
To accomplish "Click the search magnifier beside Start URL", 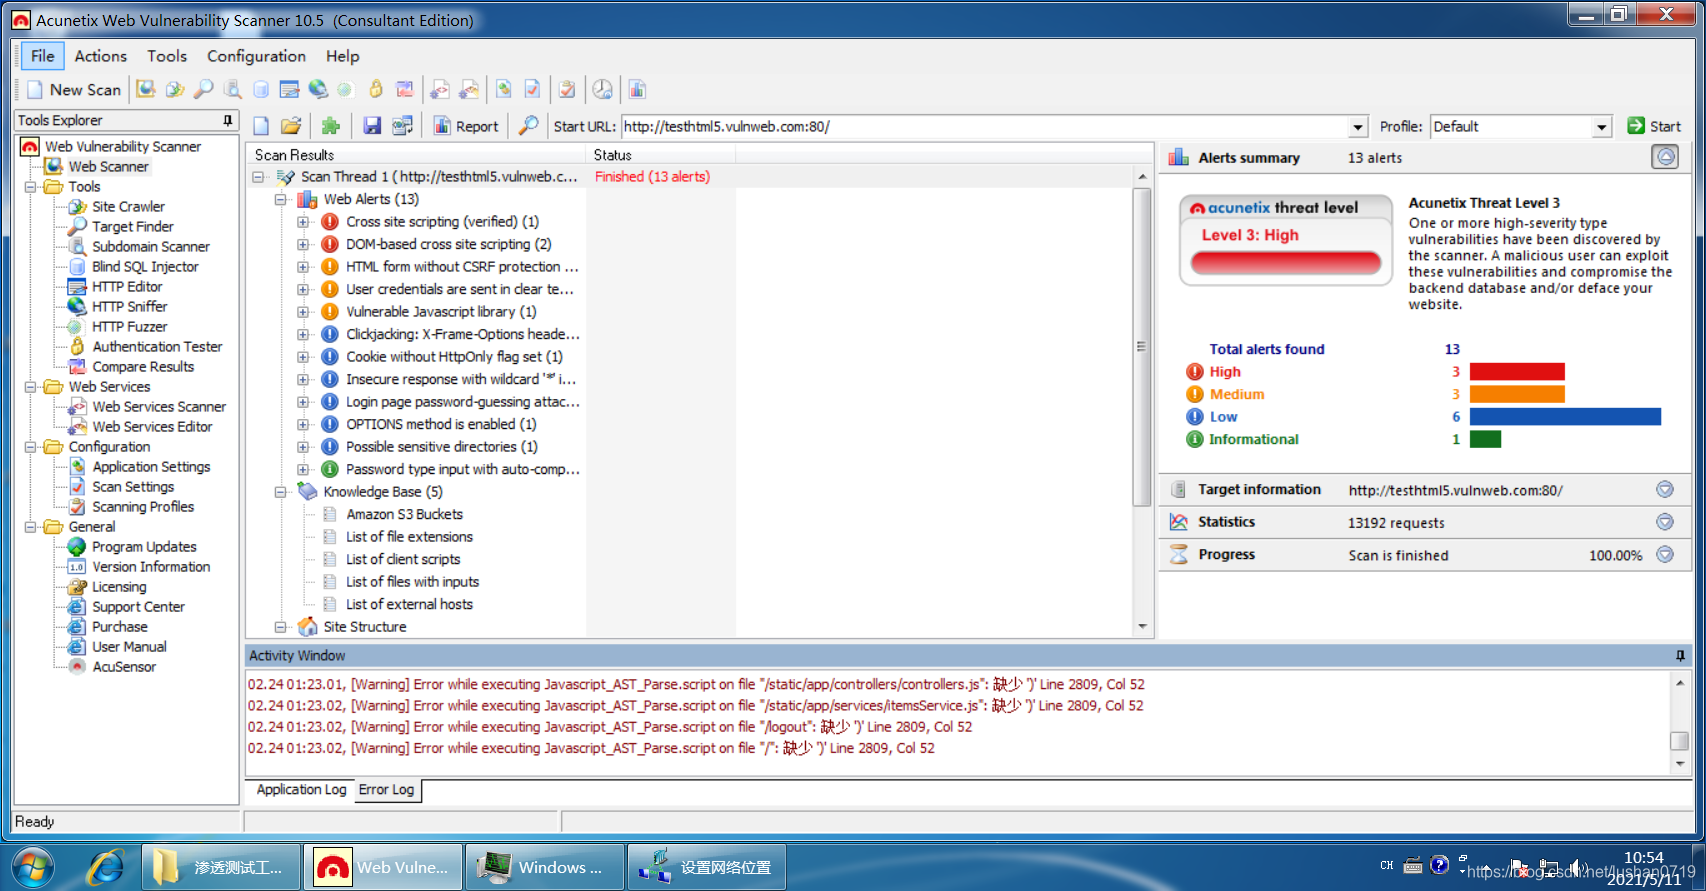I will coord(529,126).
